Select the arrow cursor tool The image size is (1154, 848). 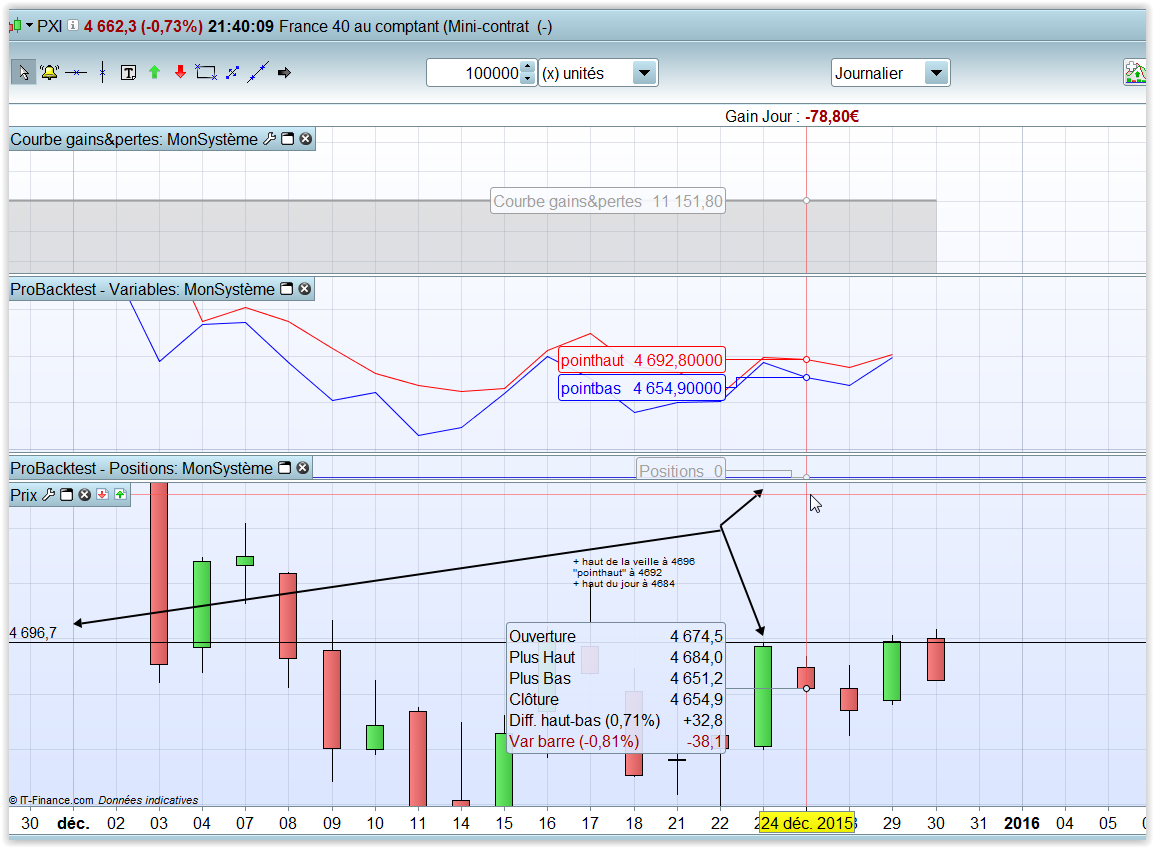24,72
